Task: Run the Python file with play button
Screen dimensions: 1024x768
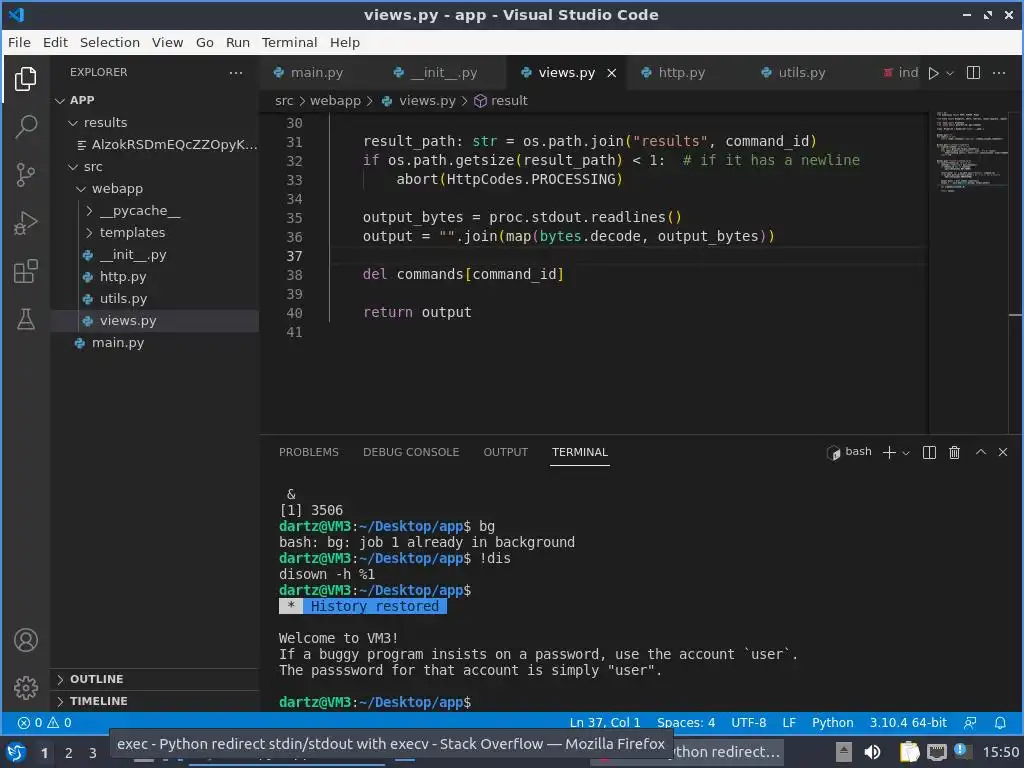Action: click(933, 73)
